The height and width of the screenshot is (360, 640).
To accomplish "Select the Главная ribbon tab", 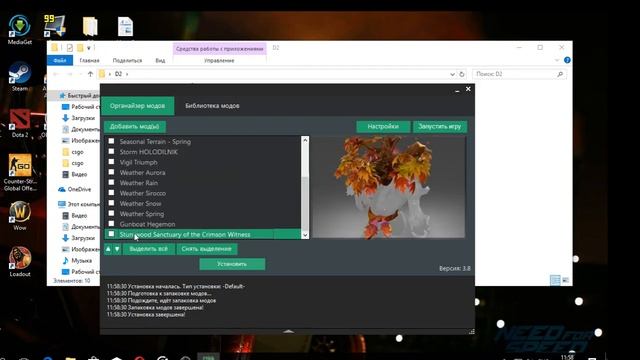I will [89, 60].
